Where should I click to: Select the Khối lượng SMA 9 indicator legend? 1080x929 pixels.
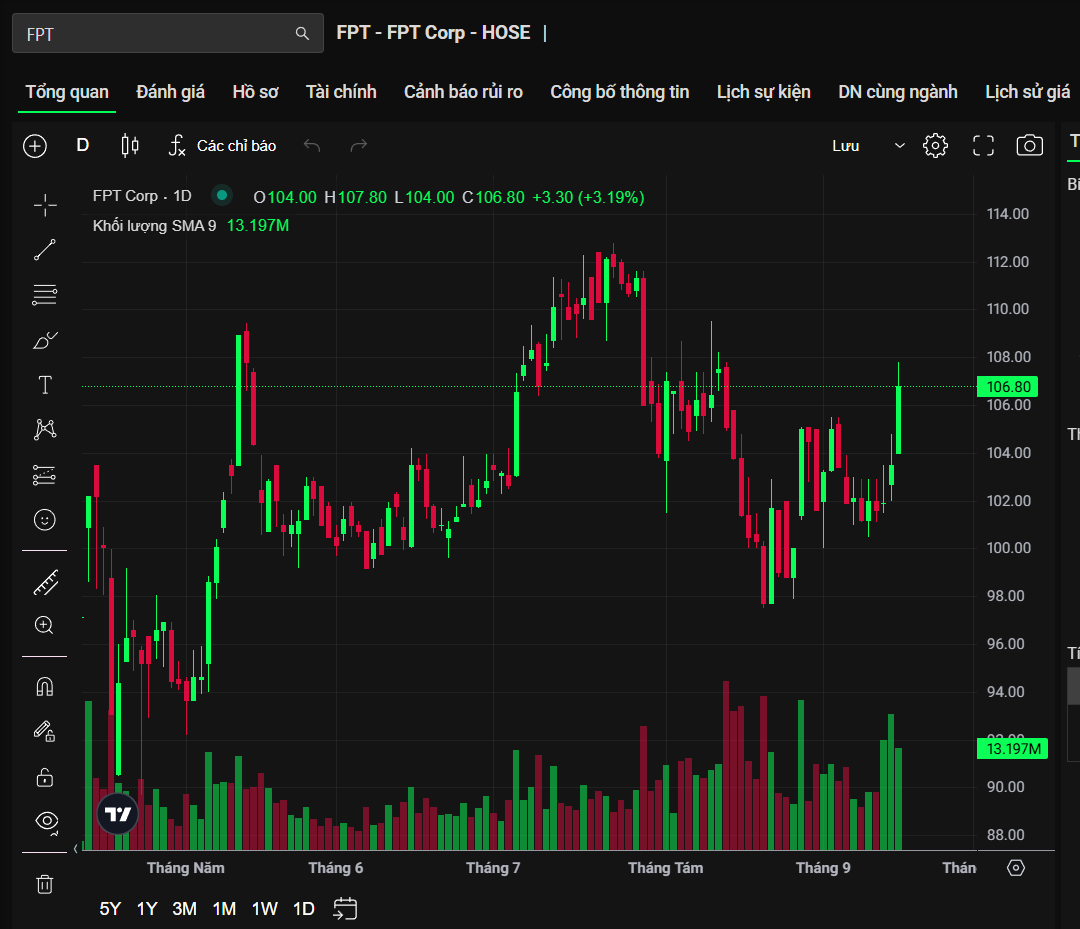(x=154, y=226)
